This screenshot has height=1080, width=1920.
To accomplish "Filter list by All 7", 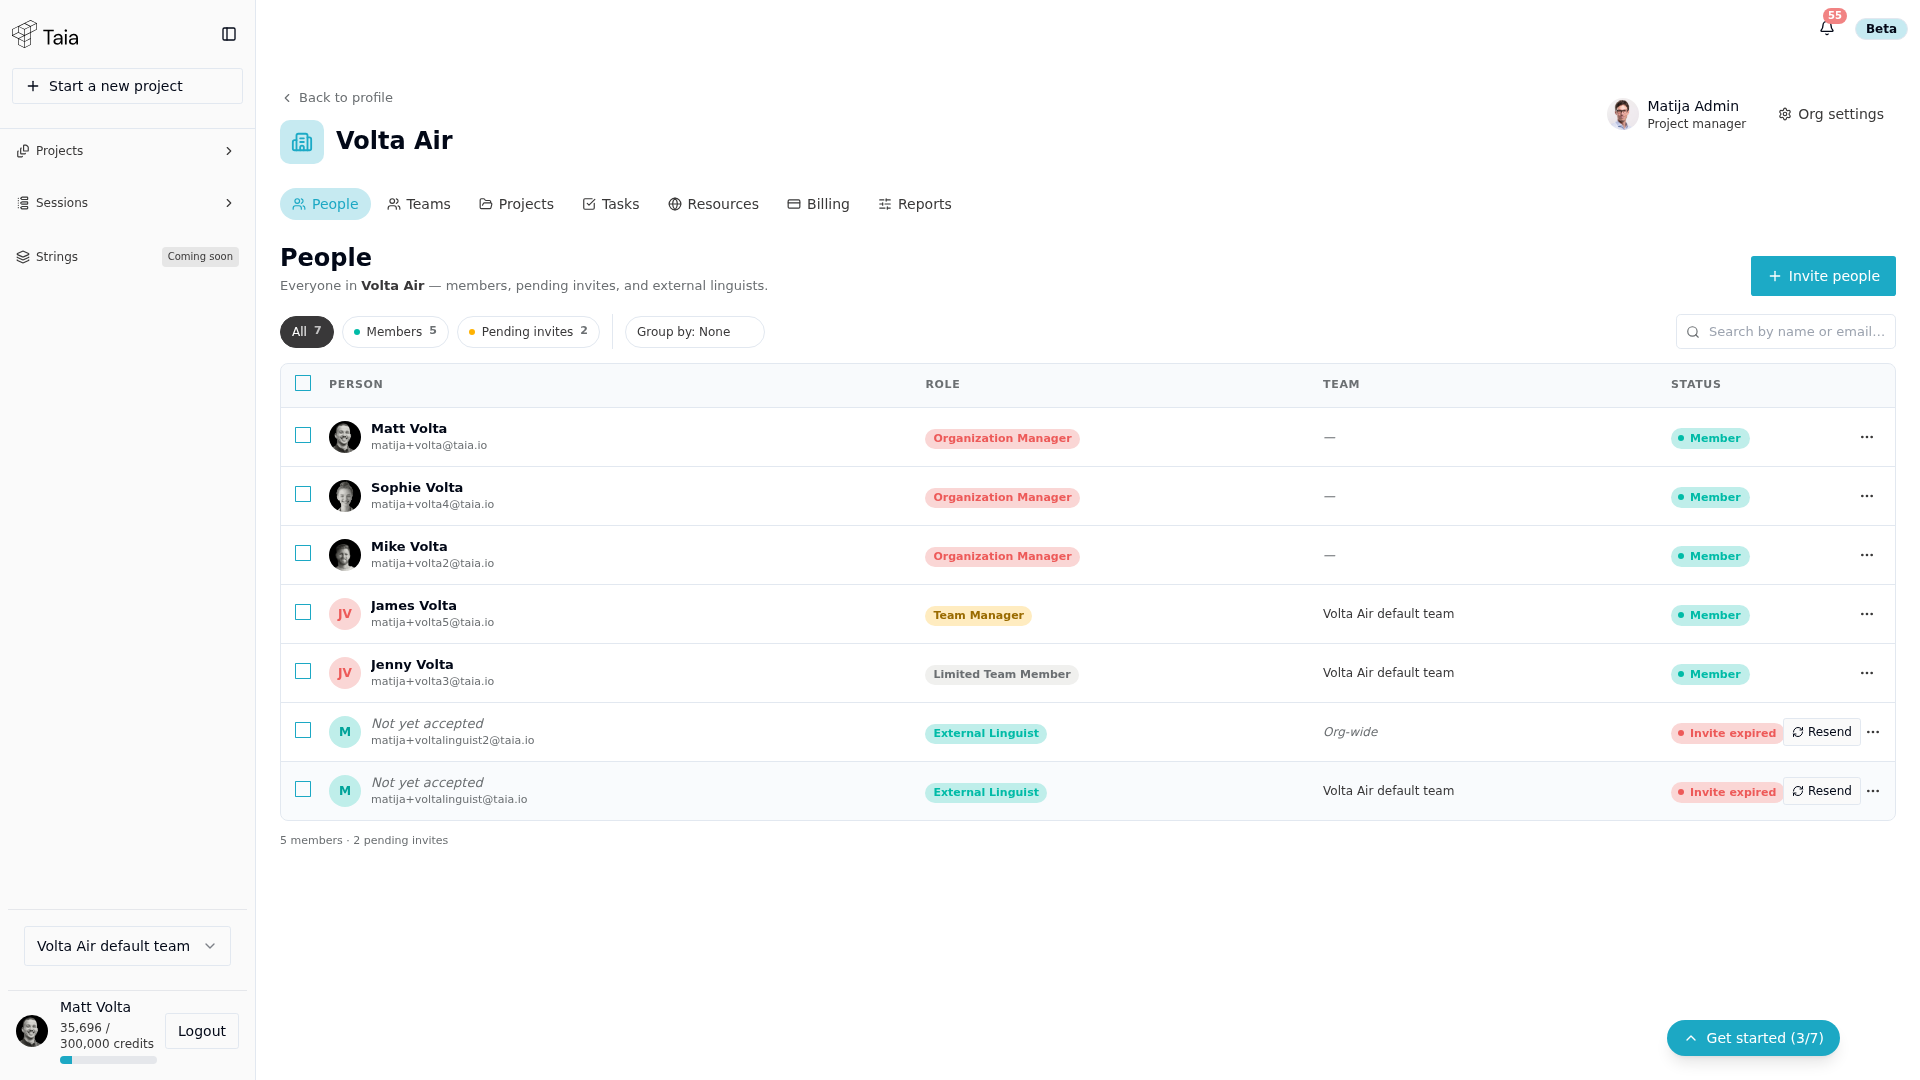I will [307, 332].
